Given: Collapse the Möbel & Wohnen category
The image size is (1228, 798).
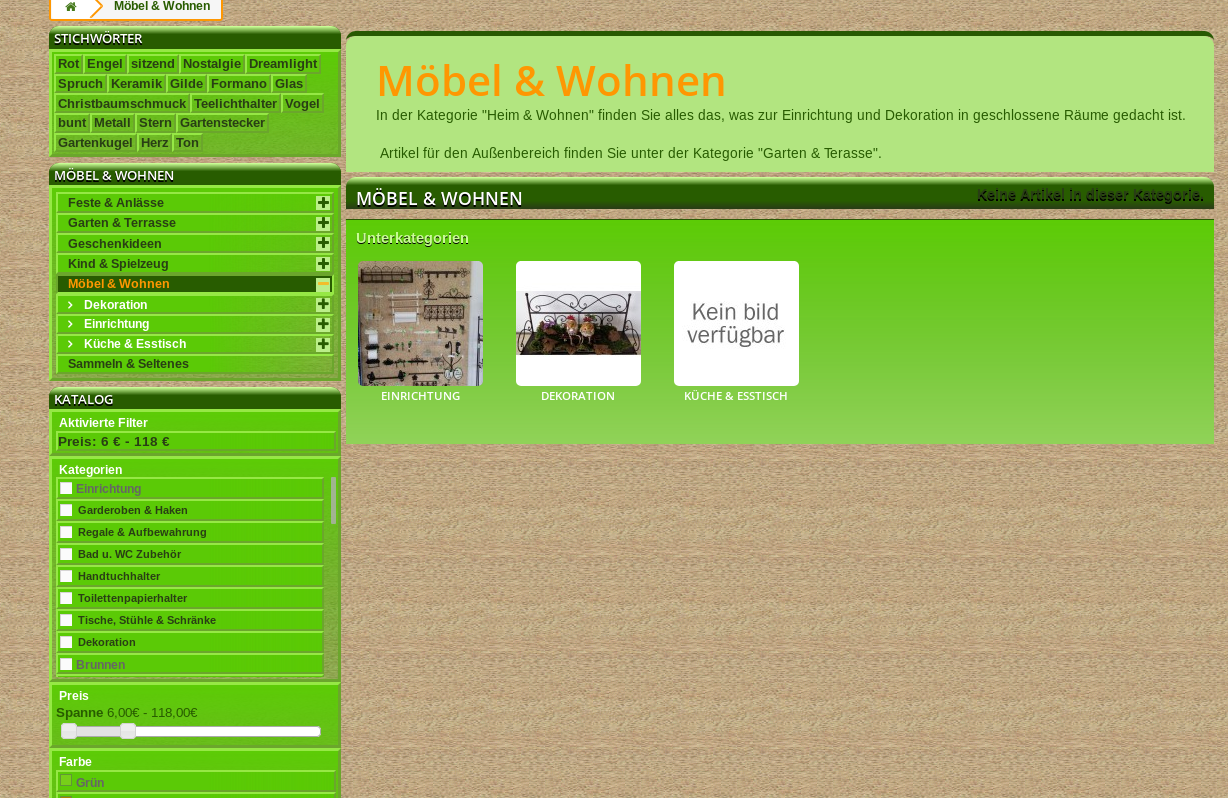Looking at the screenshot, I should click(x=323, y=284).
